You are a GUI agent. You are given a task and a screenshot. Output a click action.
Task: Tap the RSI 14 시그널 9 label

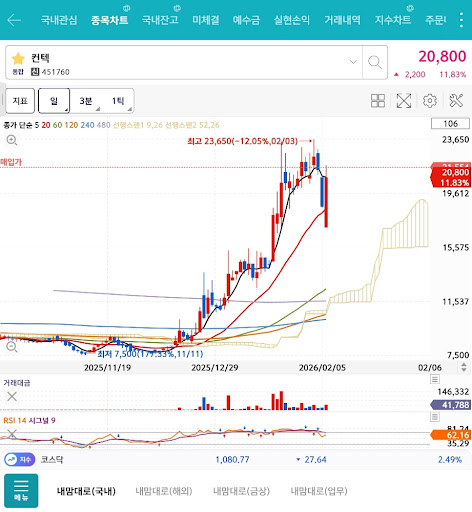(29, 421)
